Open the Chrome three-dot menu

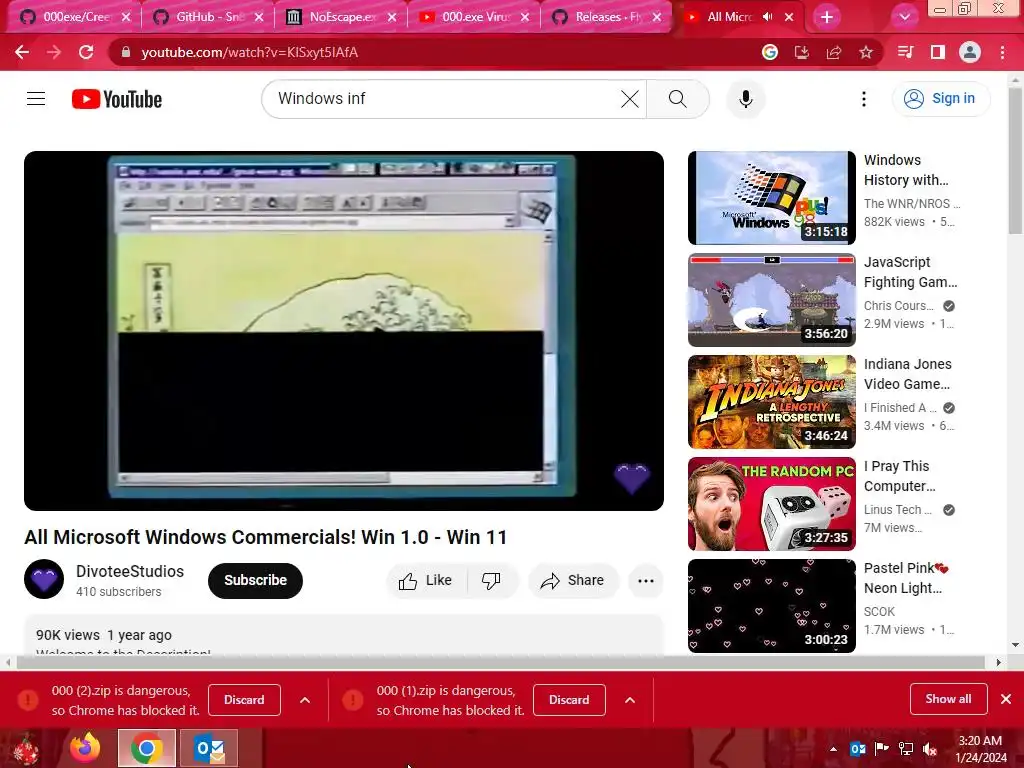[1002, 52]
